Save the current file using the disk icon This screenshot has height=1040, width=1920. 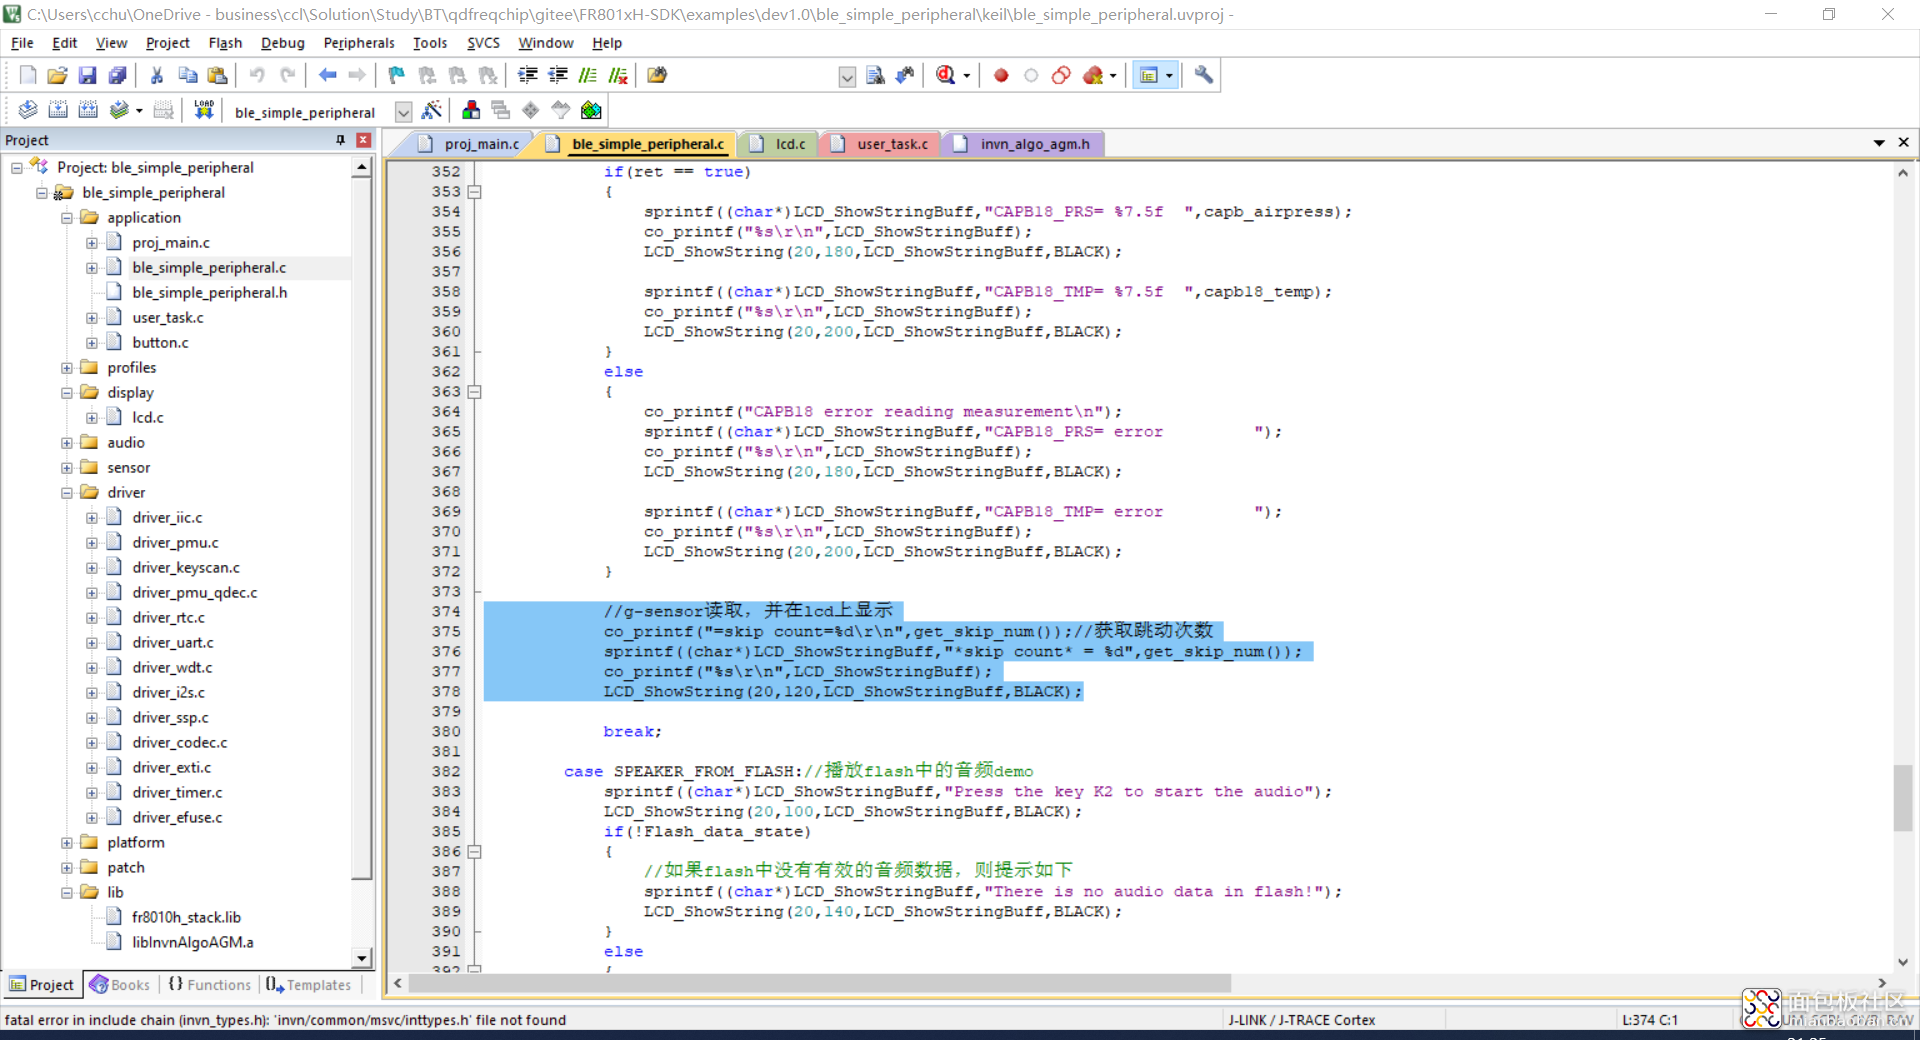point(88,75)
